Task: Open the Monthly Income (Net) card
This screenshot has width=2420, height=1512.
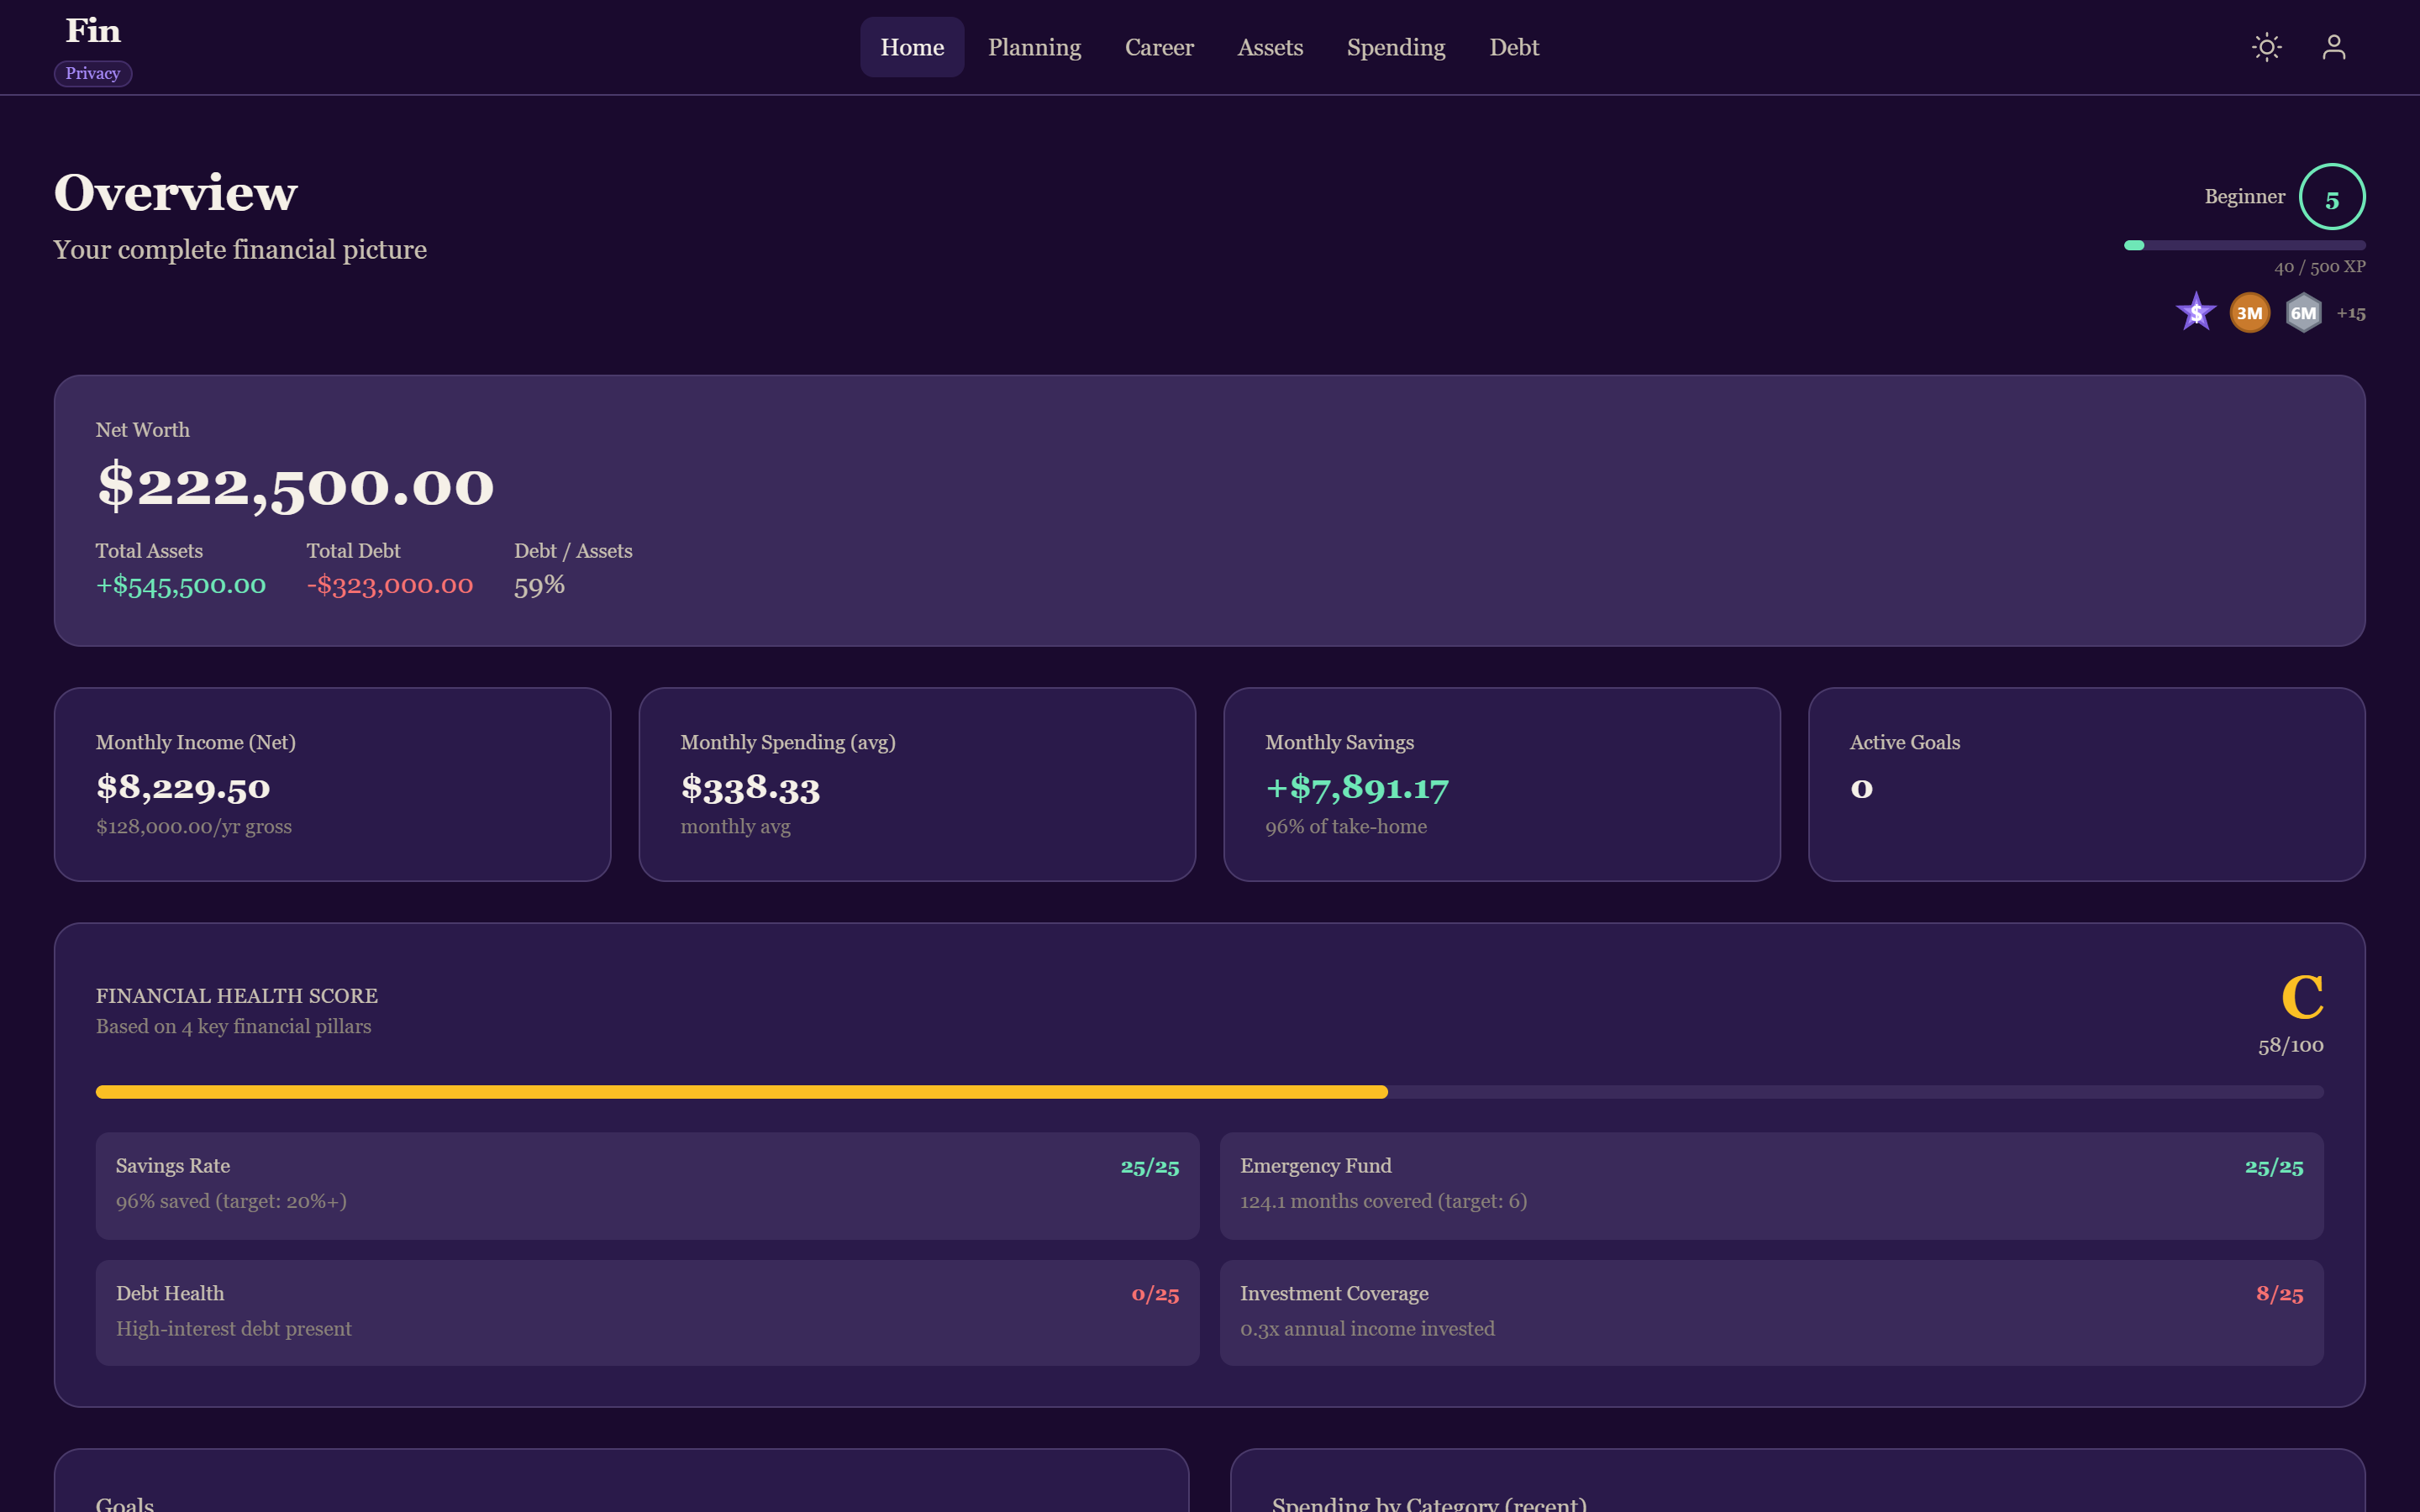Action: pos(333,784)
